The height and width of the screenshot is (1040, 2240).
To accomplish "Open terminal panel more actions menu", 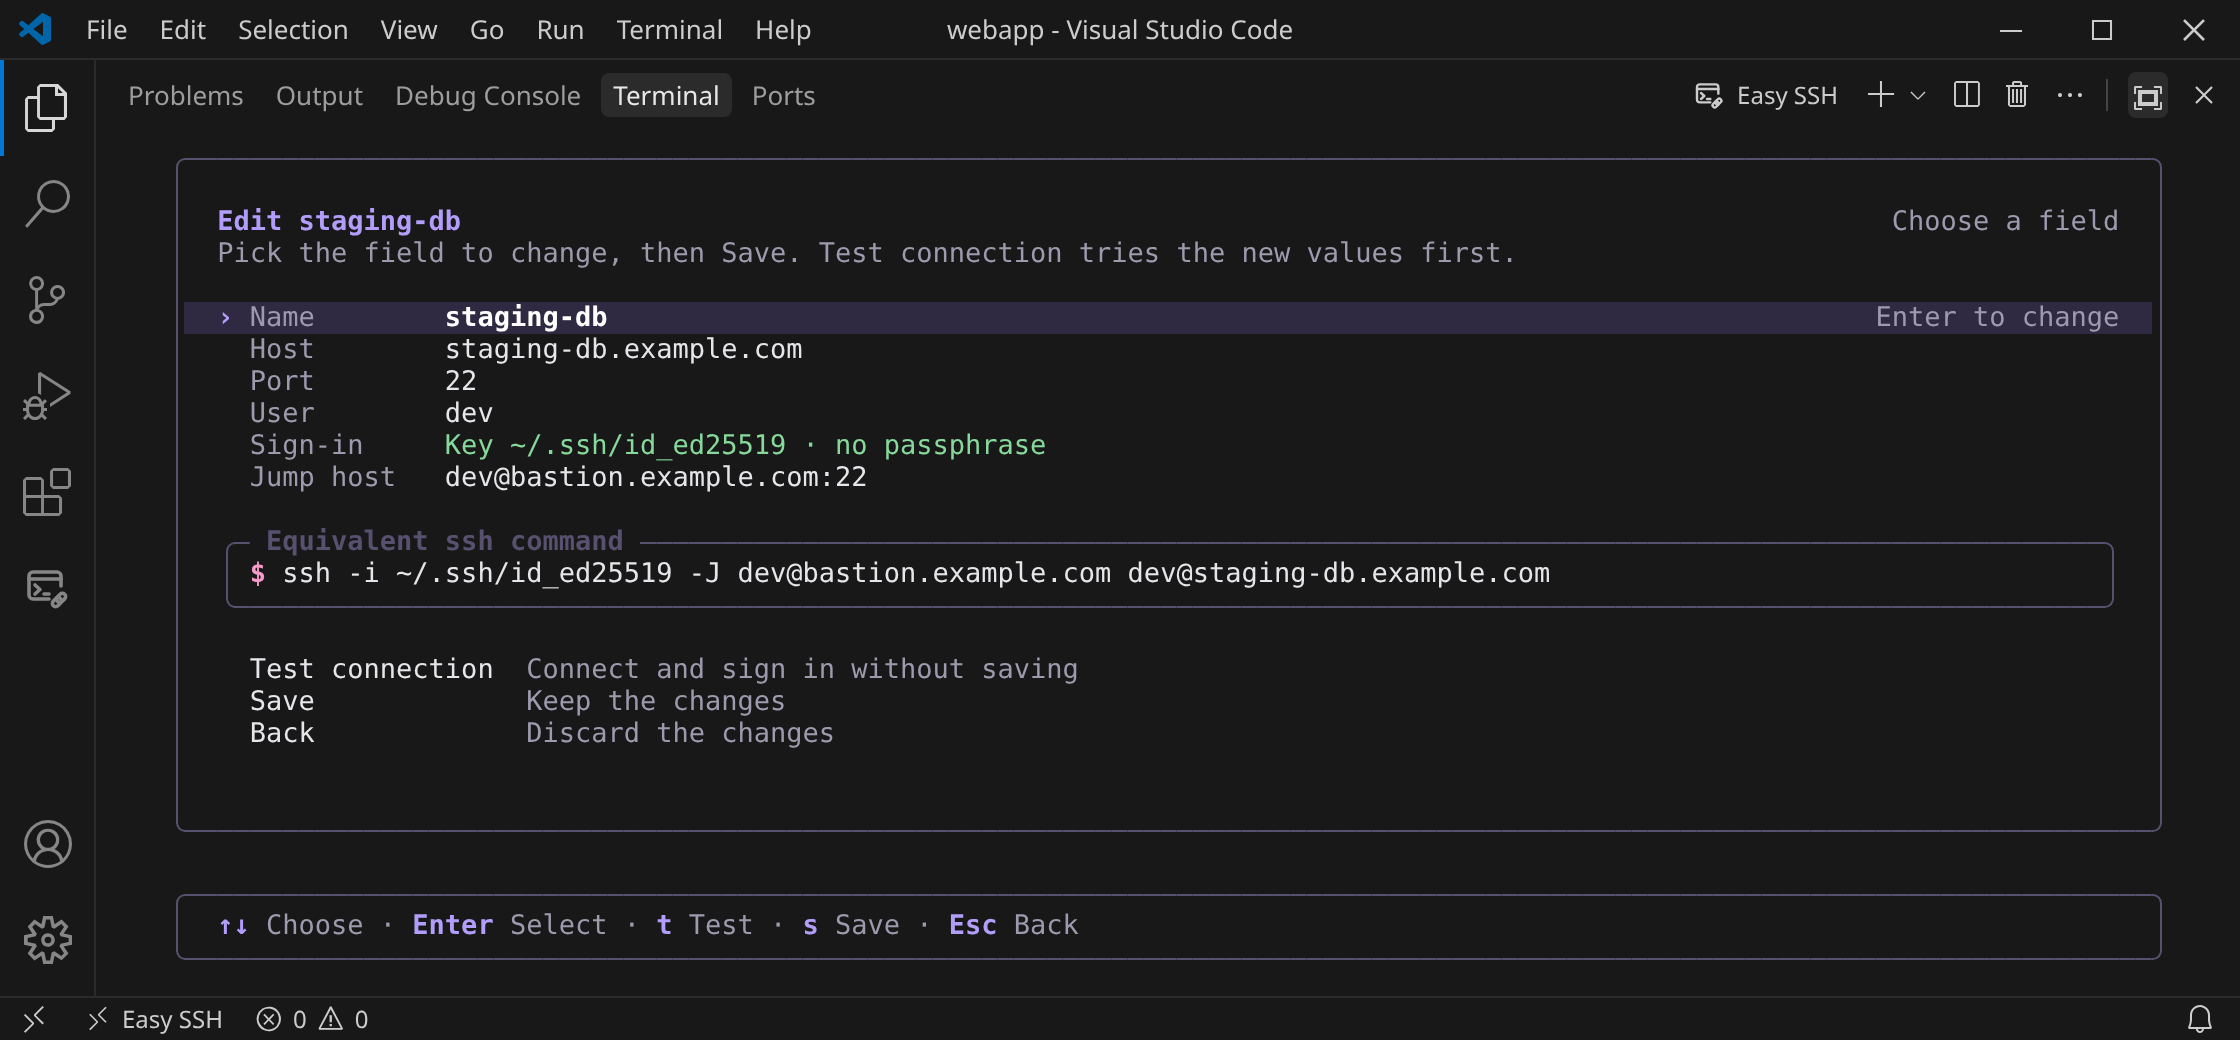I will point(2069,95).
